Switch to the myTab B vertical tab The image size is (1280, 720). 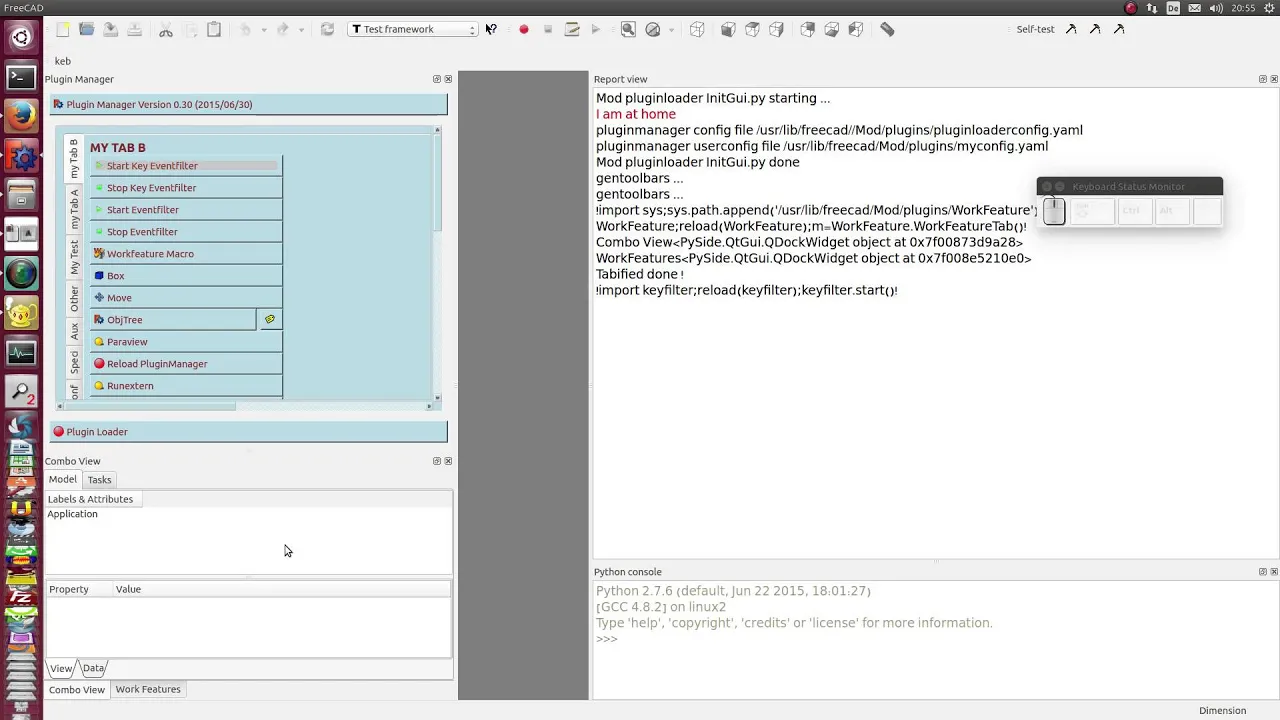[73, 159]
